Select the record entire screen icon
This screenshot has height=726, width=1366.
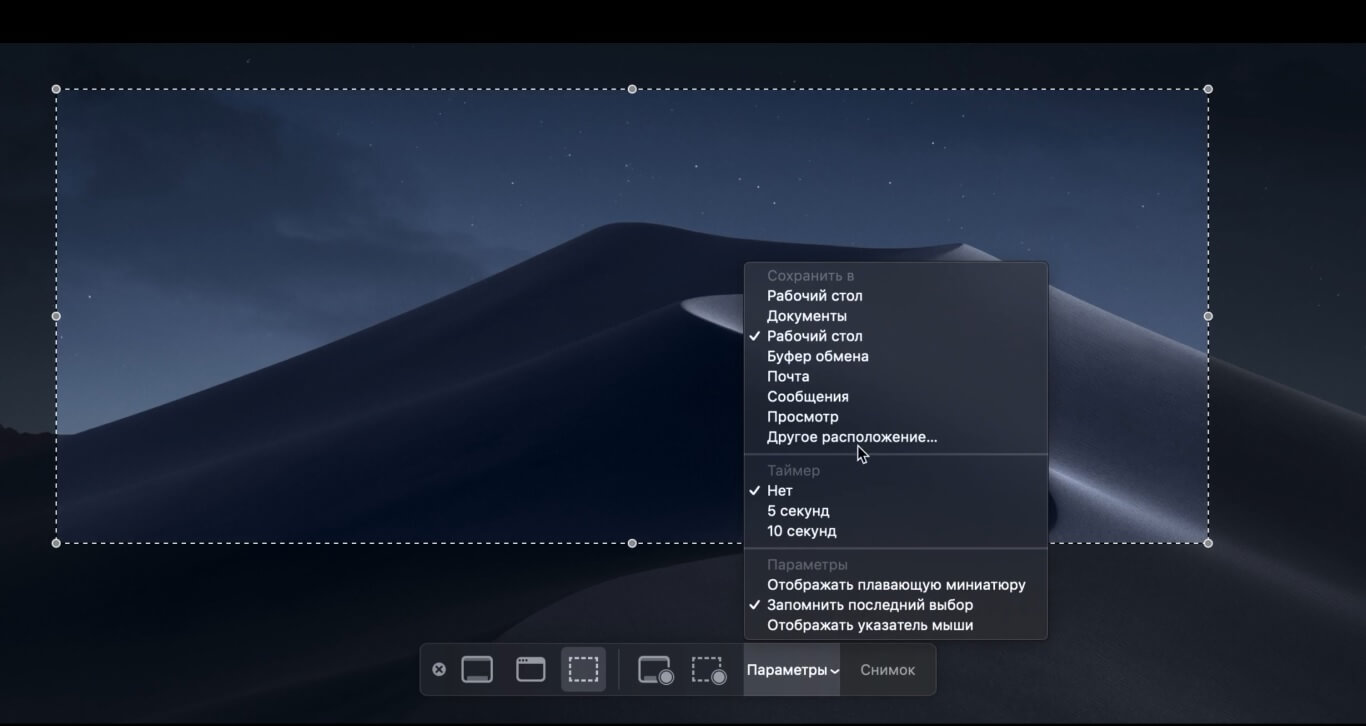coord(655,670)
